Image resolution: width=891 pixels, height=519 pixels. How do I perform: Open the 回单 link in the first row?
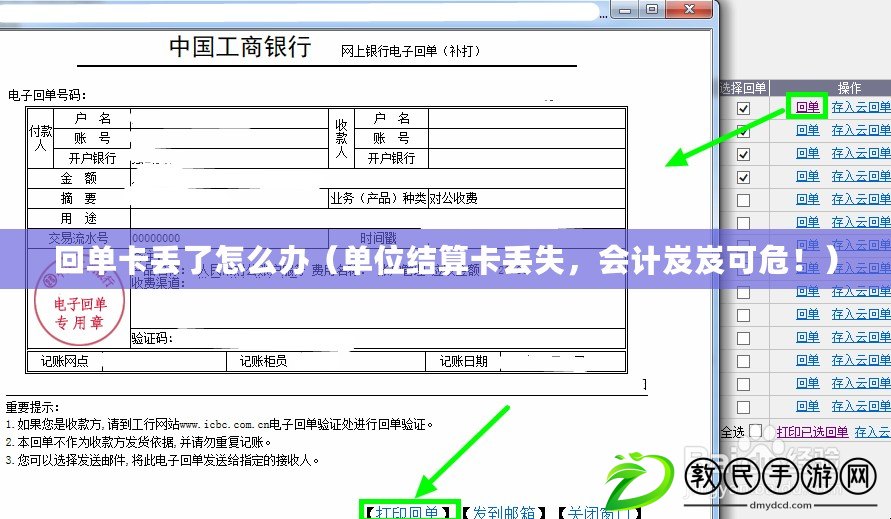coord(807,107)
